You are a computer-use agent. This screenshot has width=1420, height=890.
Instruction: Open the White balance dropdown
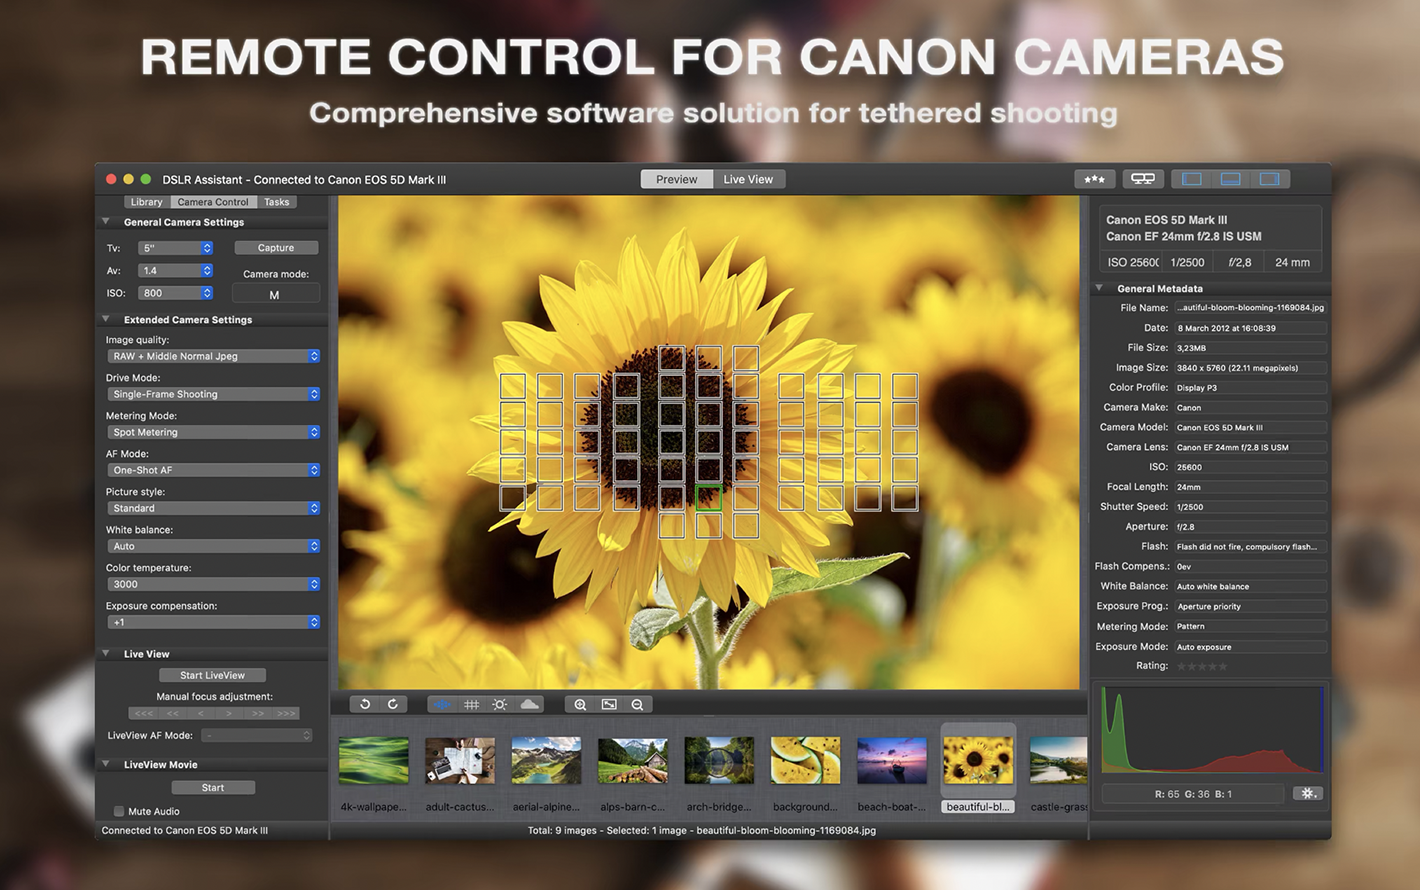214,546
